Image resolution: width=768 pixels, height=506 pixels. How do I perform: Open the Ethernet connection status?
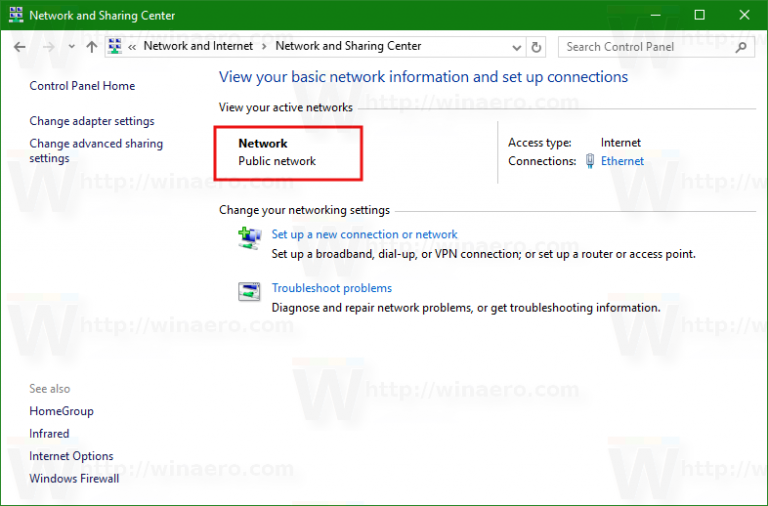pyautogui.click(x=622, y=161)
